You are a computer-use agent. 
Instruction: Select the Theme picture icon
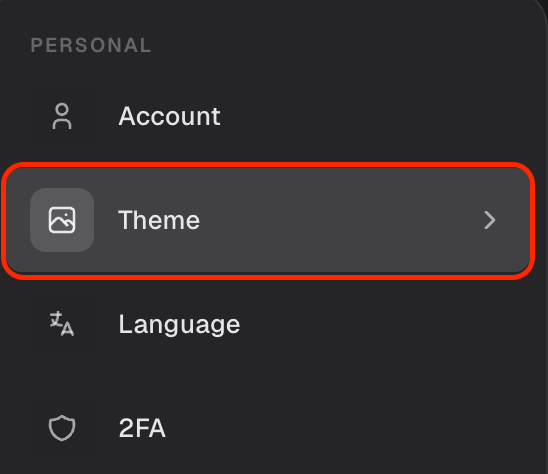click(62, 220)
